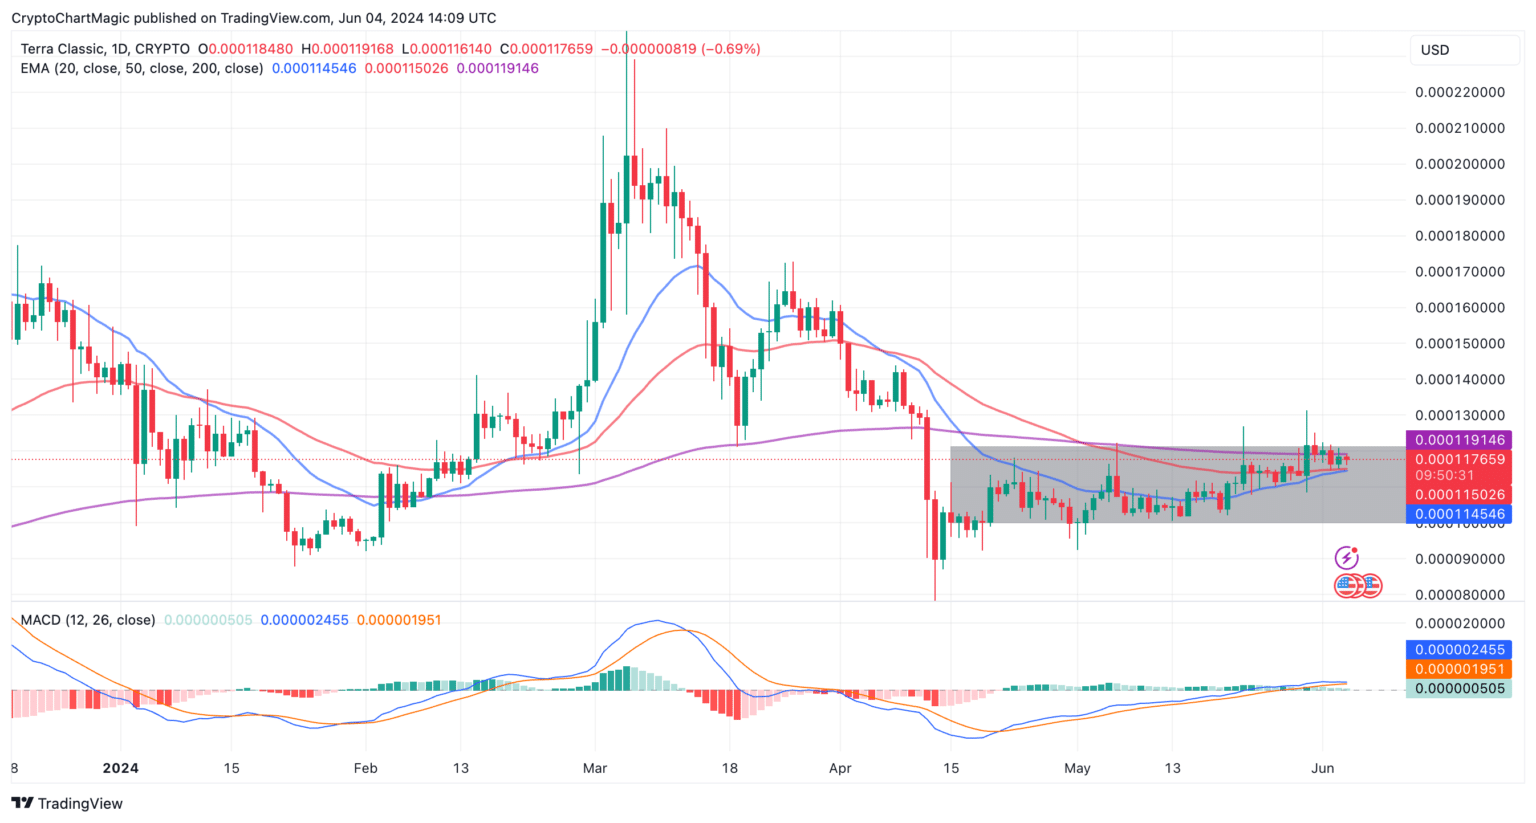This screenshot has height=823, width=1536.
Task: Click the blue 0.000002455 MACD axis tag
Action: [x=1459, y=649]
